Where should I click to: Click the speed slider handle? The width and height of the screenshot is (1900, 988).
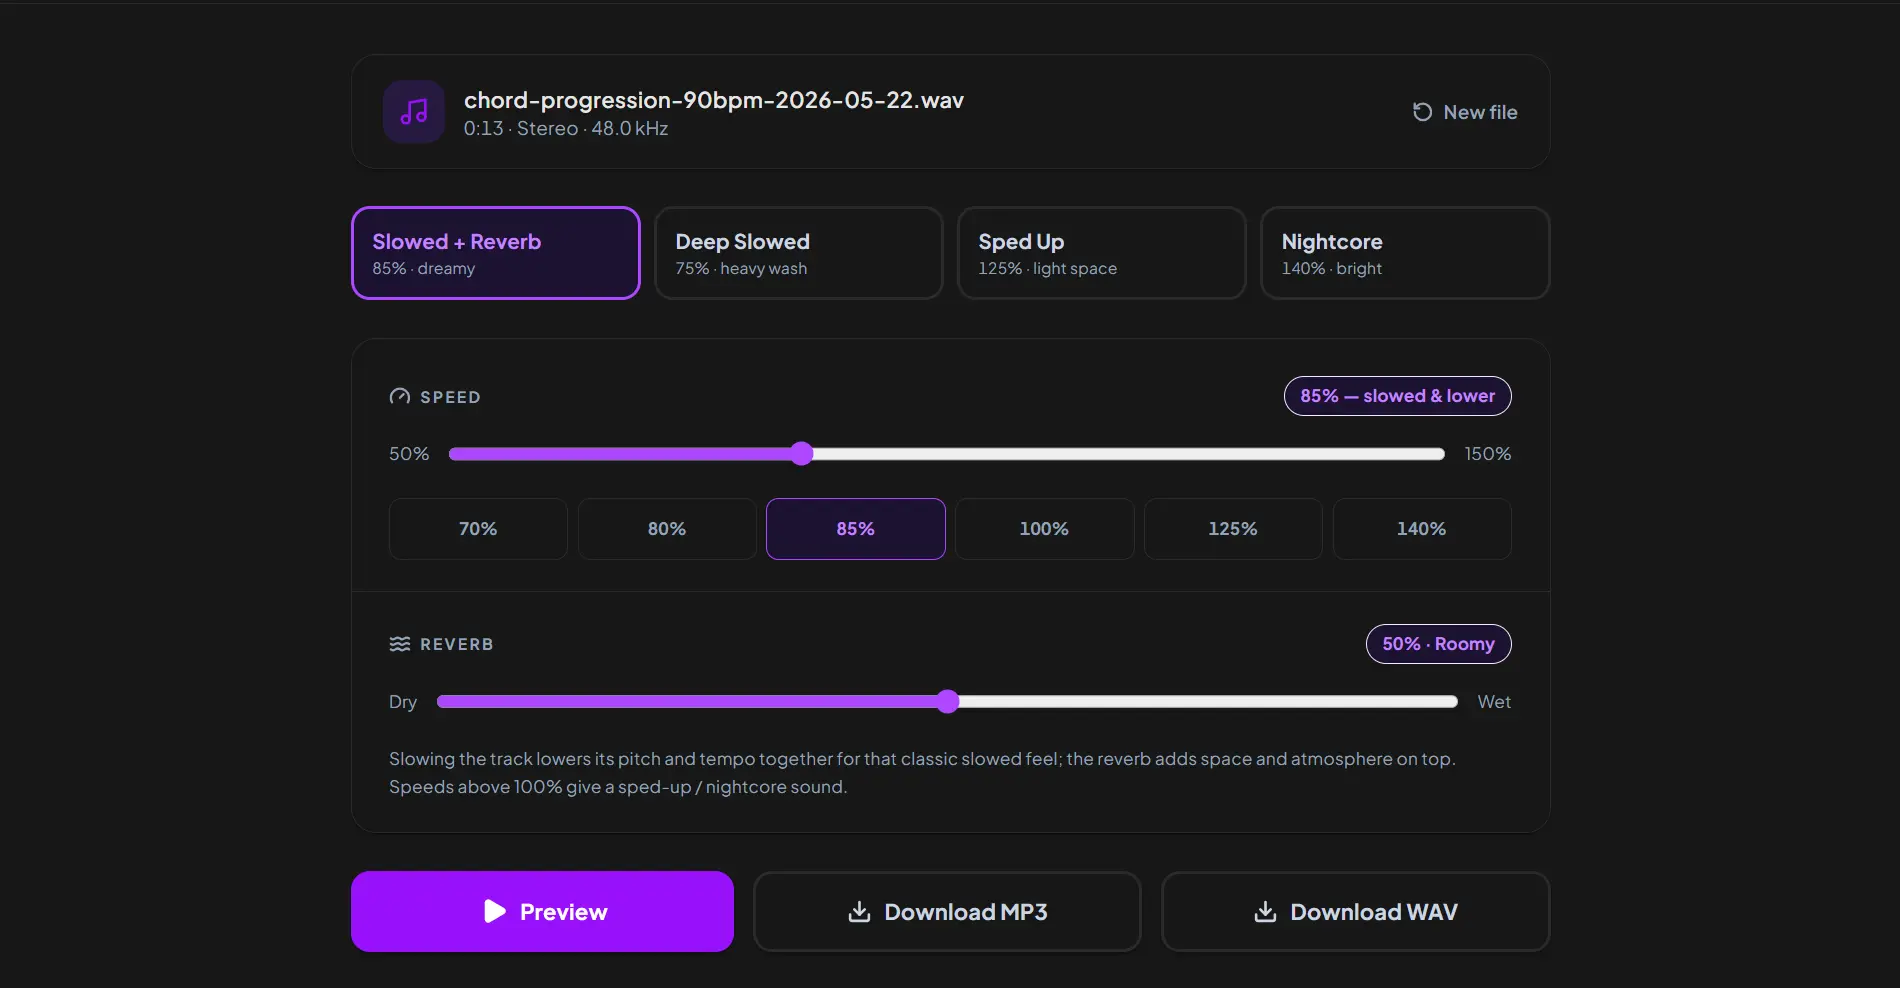click(x=801, y=454)
